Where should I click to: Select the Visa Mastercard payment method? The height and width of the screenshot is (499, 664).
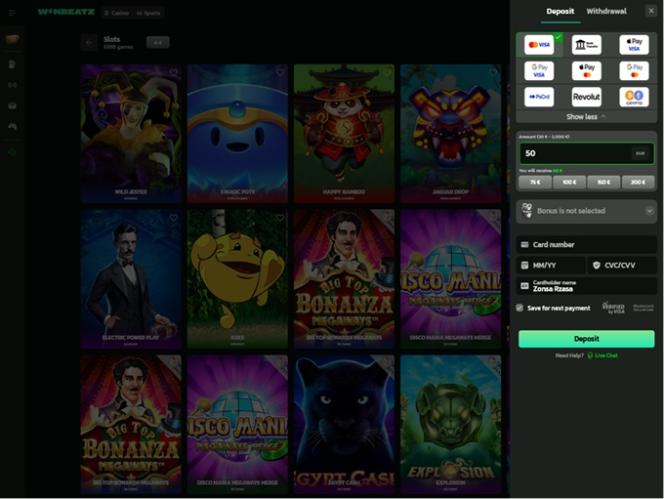click(540, 45)
